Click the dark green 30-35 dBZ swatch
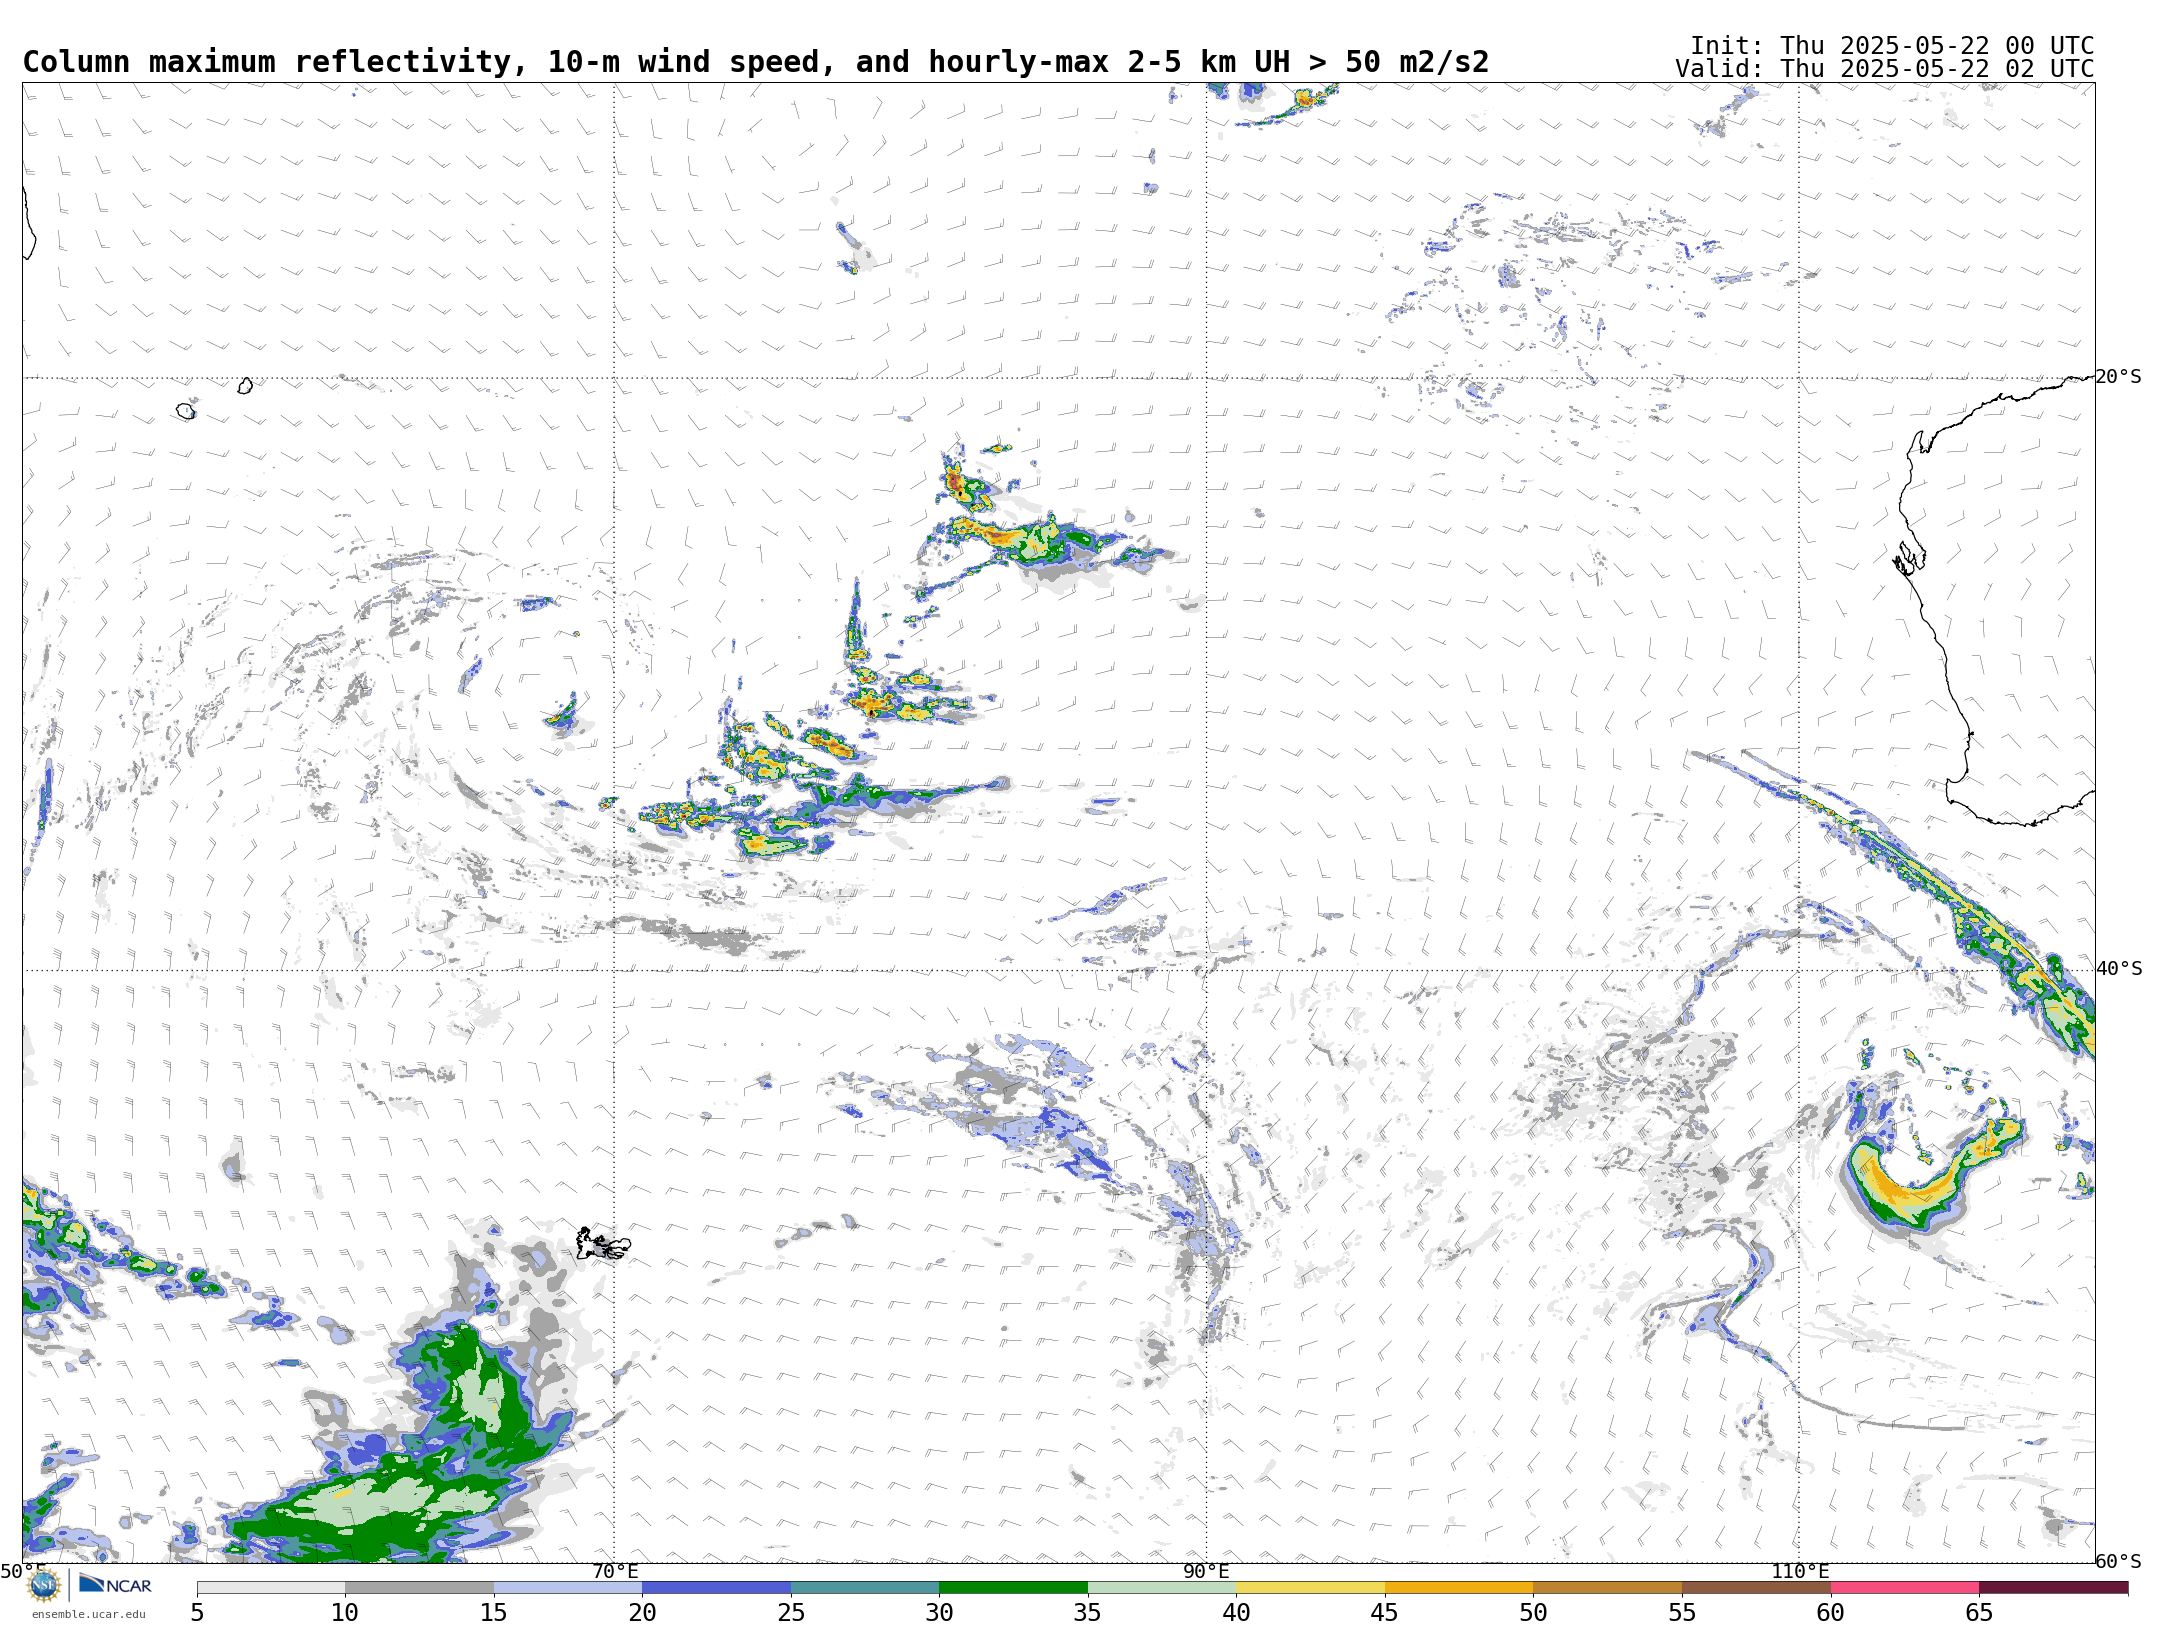The width and height of the screenshot is (2160, 1626). 1013,1588
